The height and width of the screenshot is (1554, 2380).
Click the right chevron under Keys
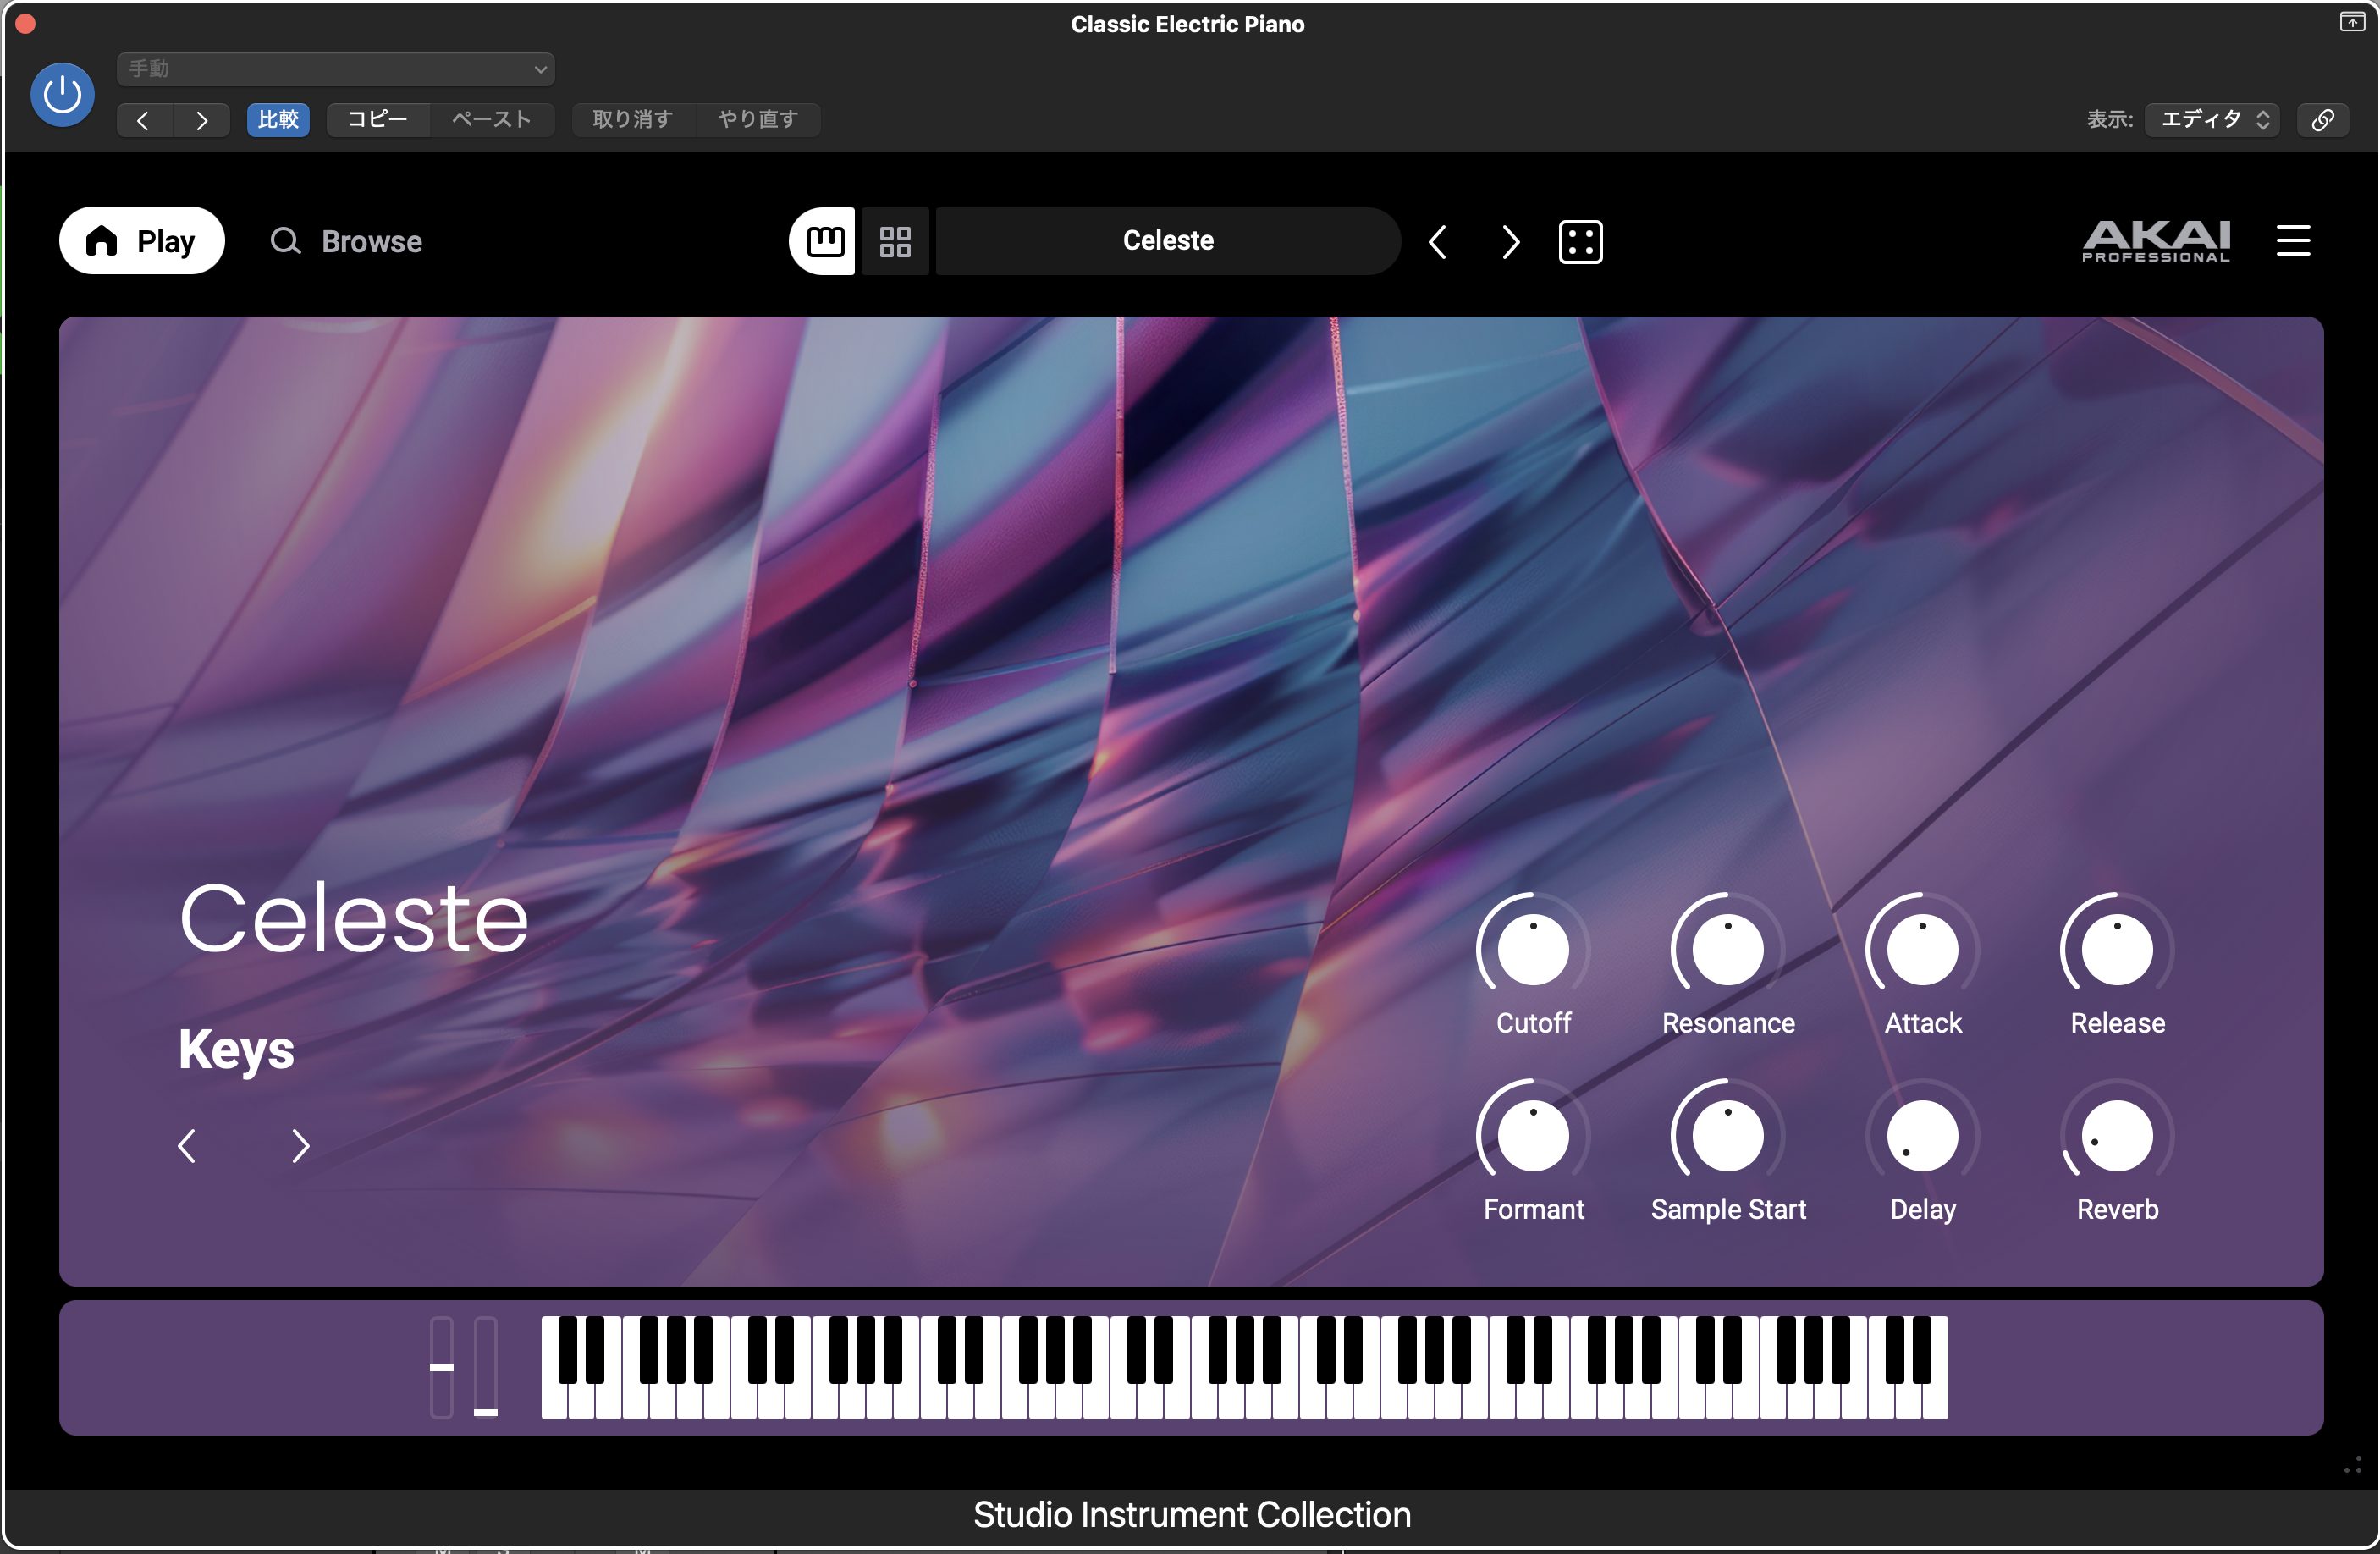(300, 1145)
